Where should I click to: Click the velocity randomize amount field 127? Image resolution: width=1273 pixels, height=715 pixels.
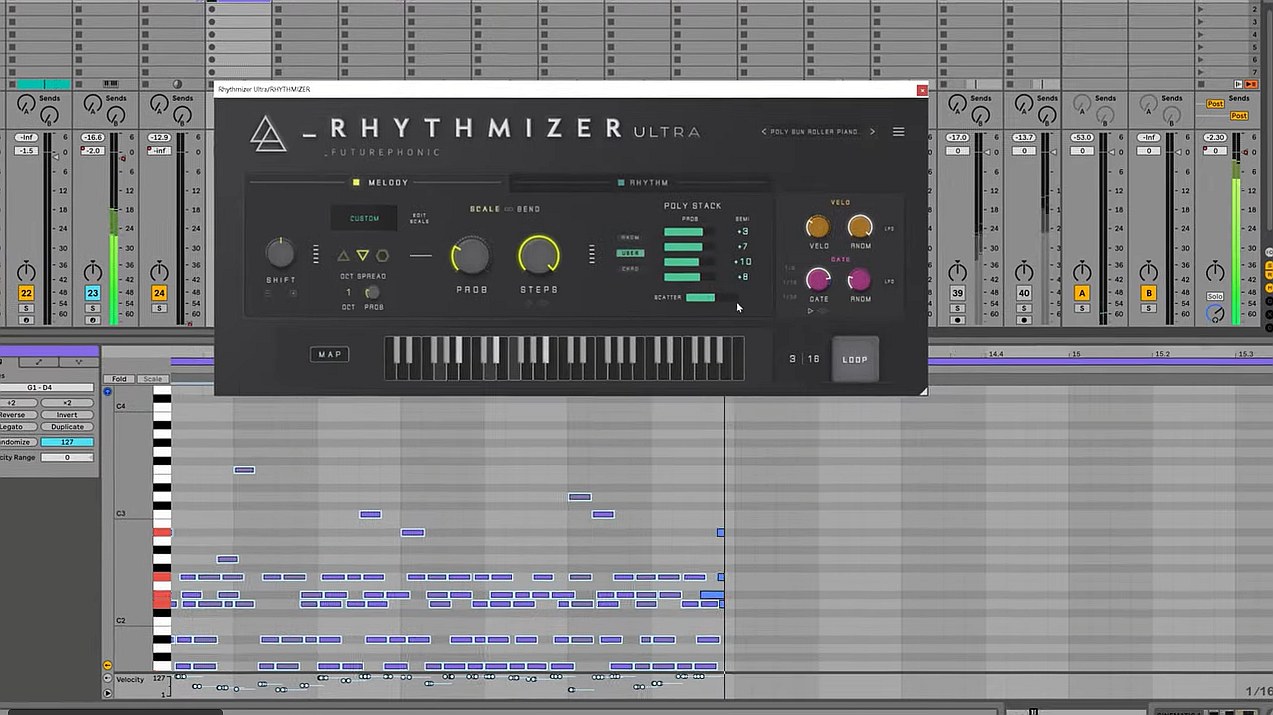(x=67, y=442)
